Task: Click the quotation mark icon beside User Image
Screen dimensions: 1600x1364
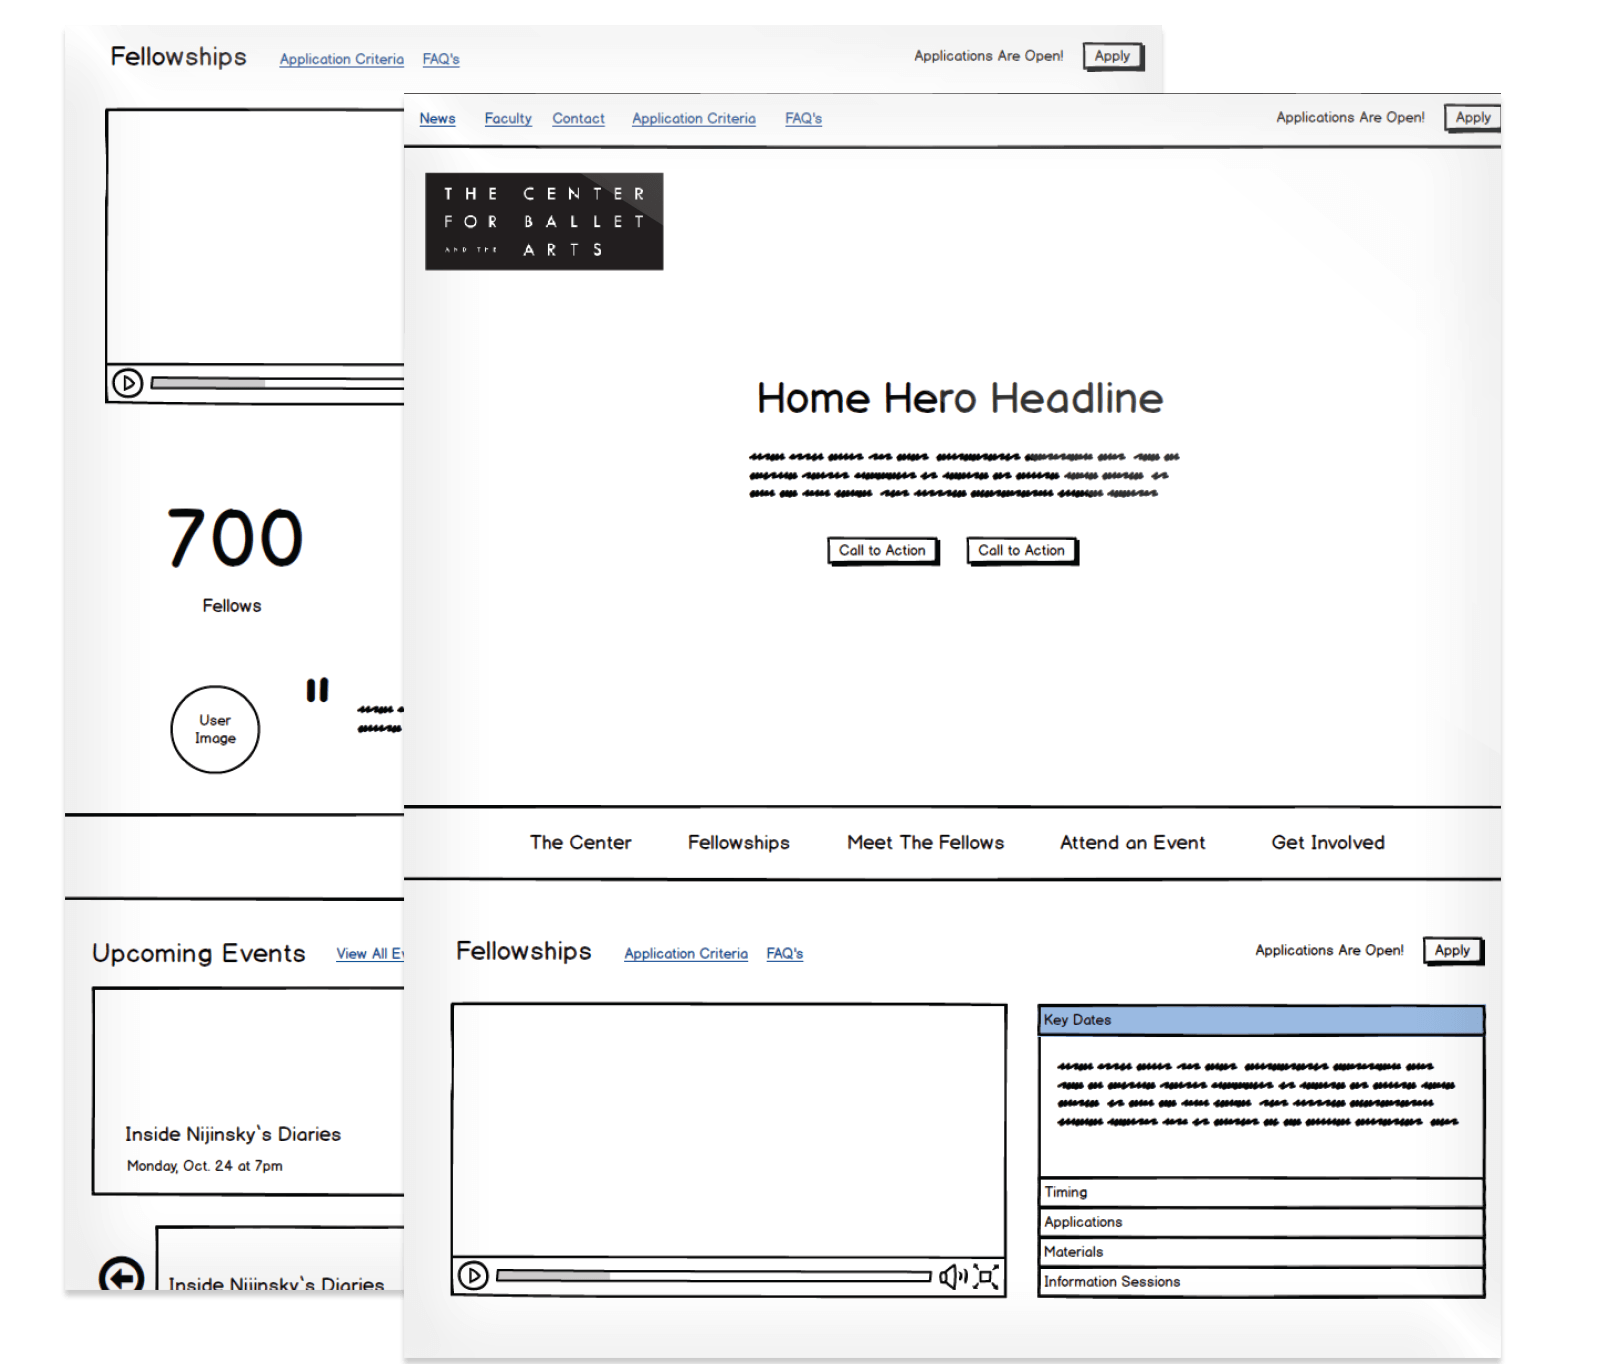Action: (317, 690)
